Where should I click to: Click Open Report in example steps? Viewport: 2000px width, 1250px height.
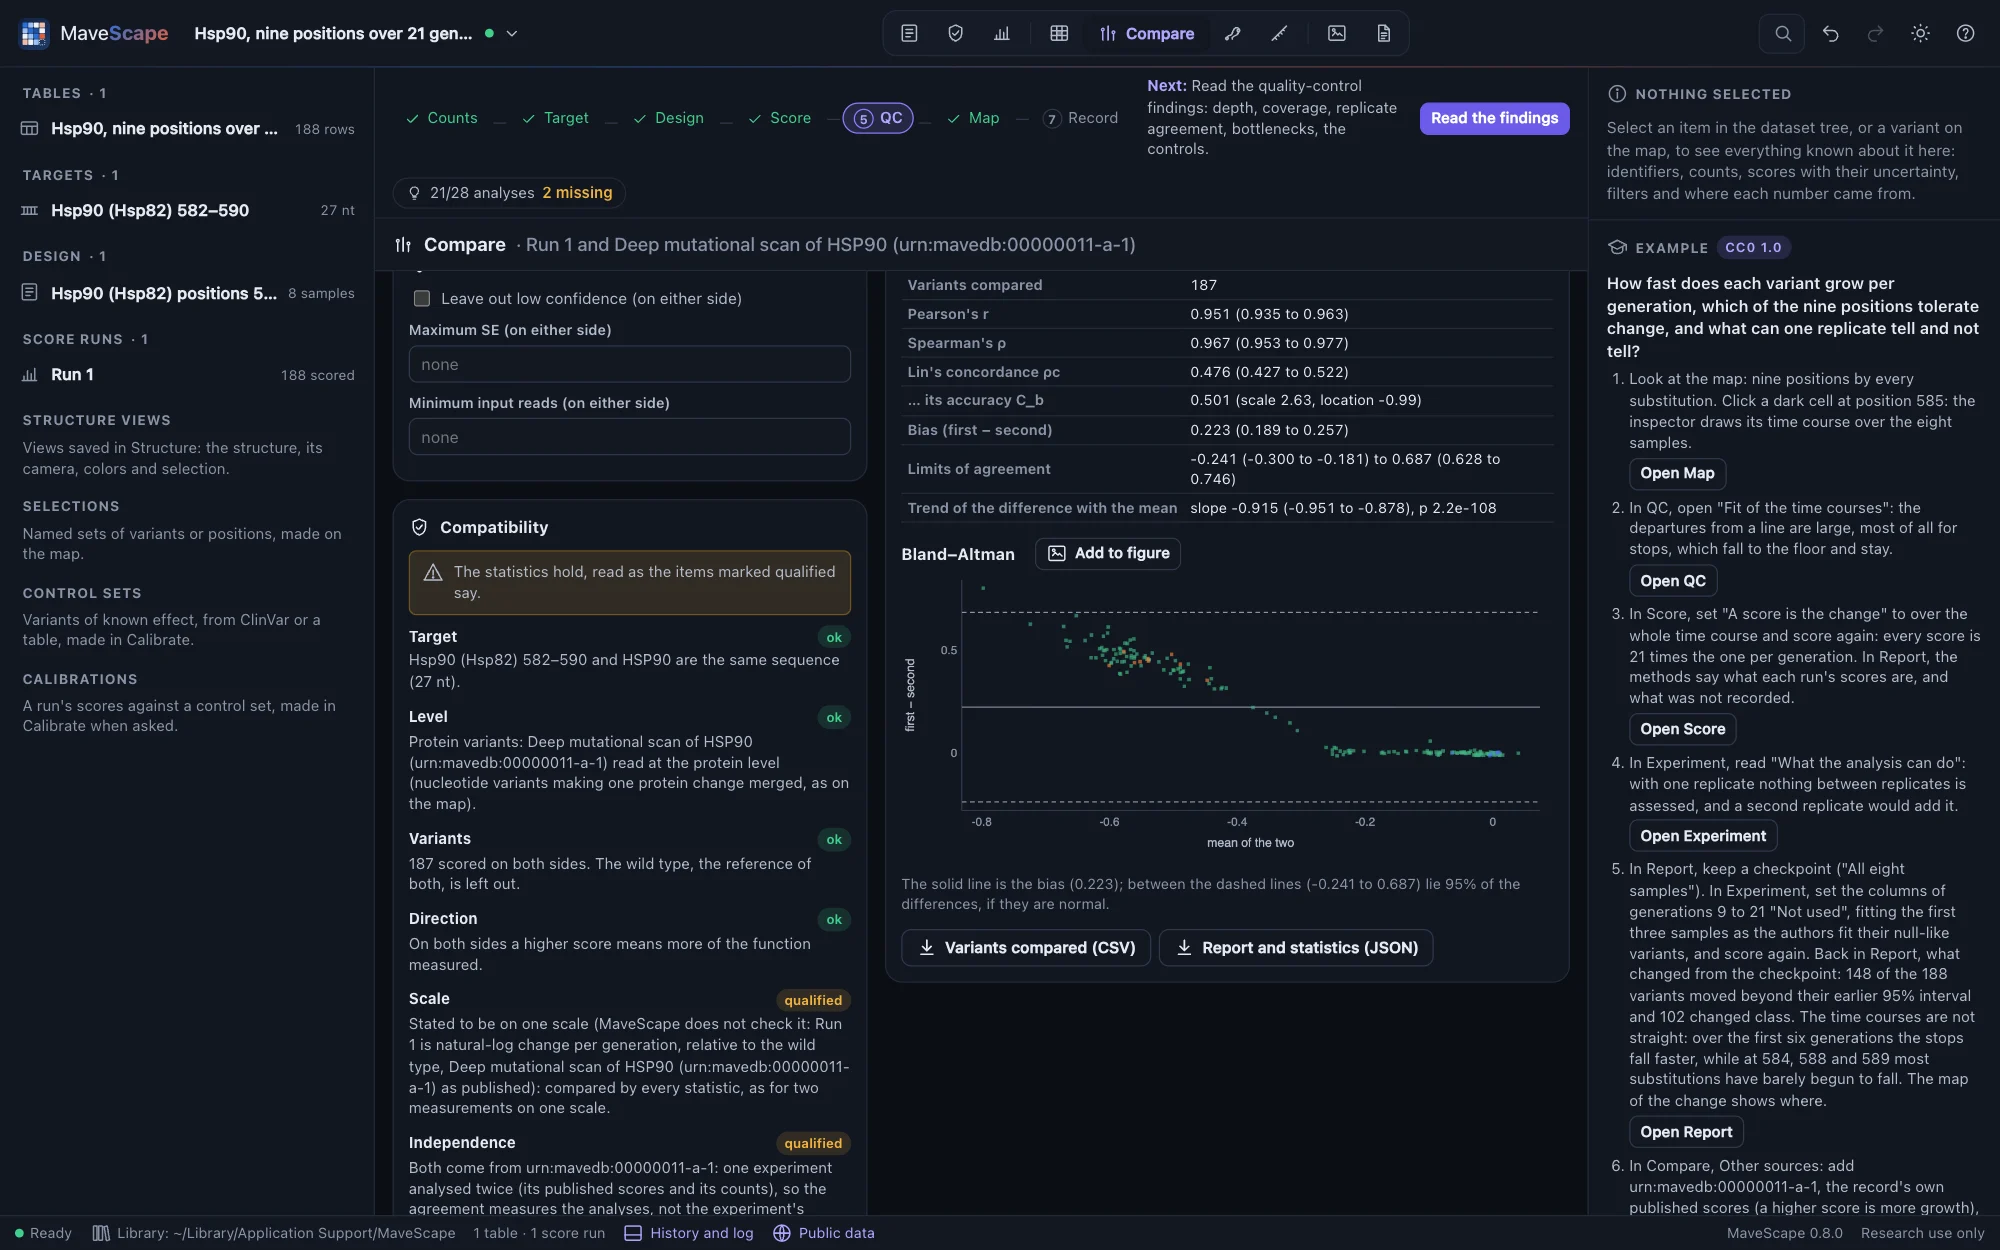[x=1686, y=1132]
